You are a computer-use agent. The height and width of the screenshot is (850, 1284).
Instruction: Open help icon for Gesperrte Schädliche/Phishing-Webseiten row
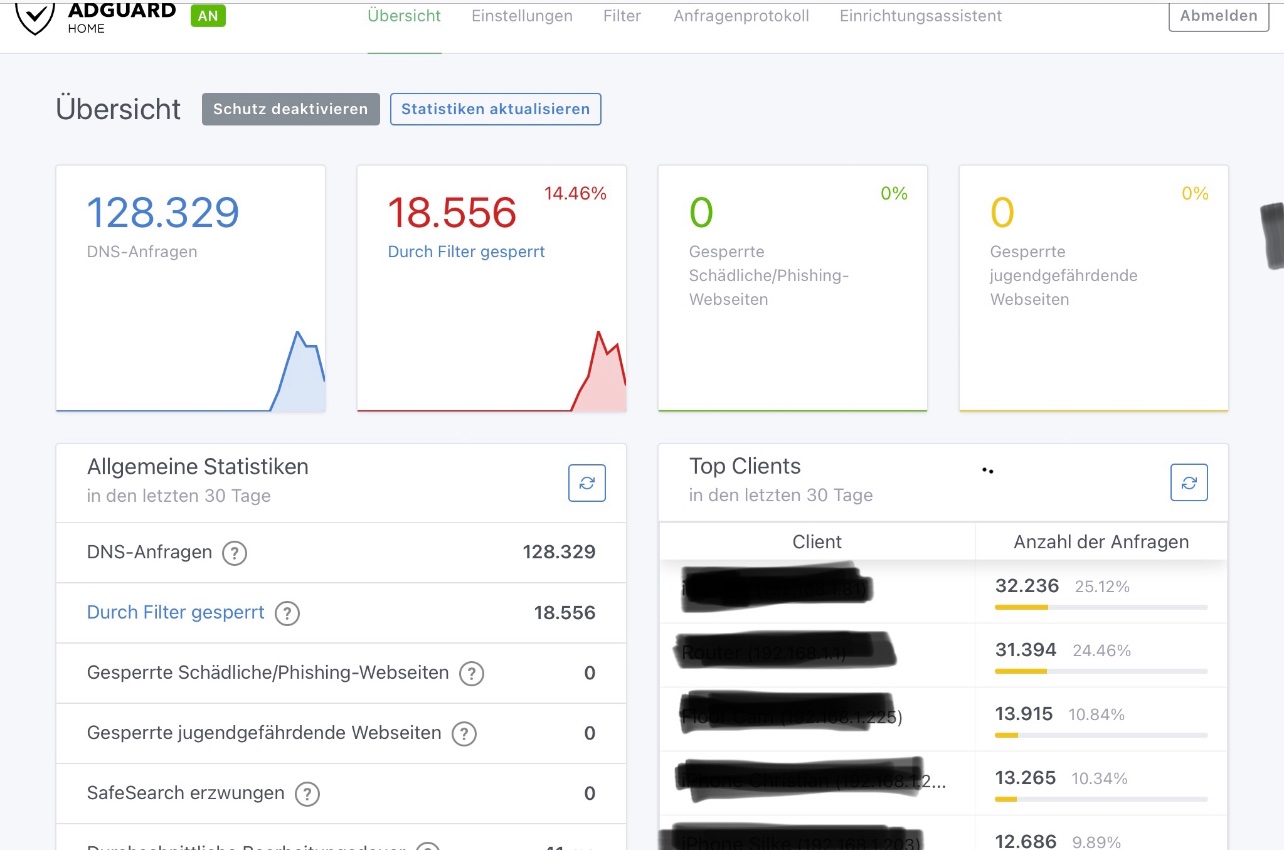click(x=471, y=674)
